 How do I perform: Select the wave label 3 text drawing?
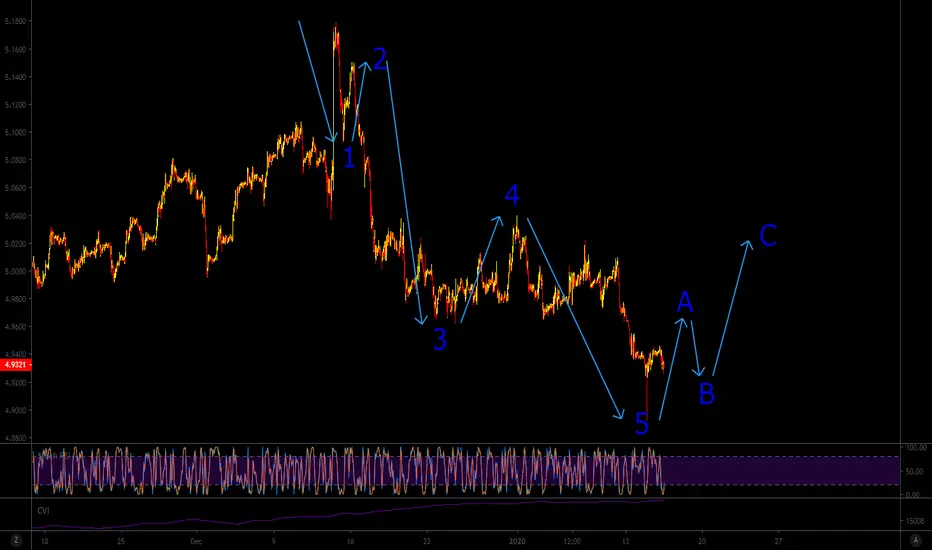[x=439, y=340]
